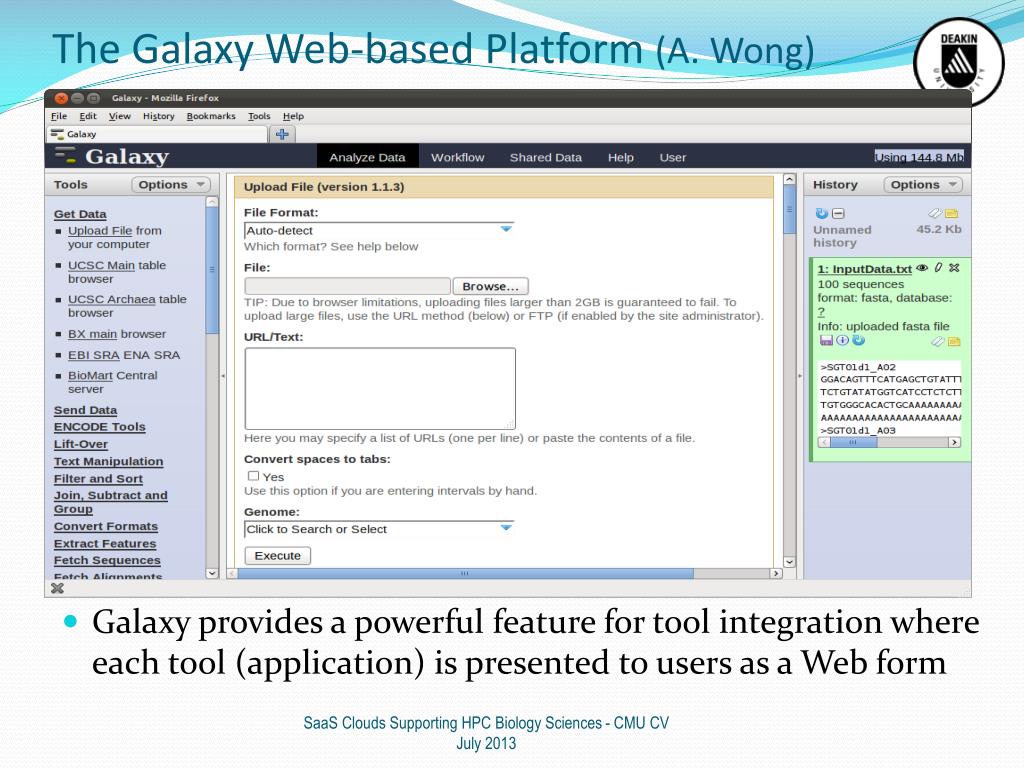Click the center panel horizontal scrollbar
The height and width of the screenshot is (768, 1024).
pos(465,573)
